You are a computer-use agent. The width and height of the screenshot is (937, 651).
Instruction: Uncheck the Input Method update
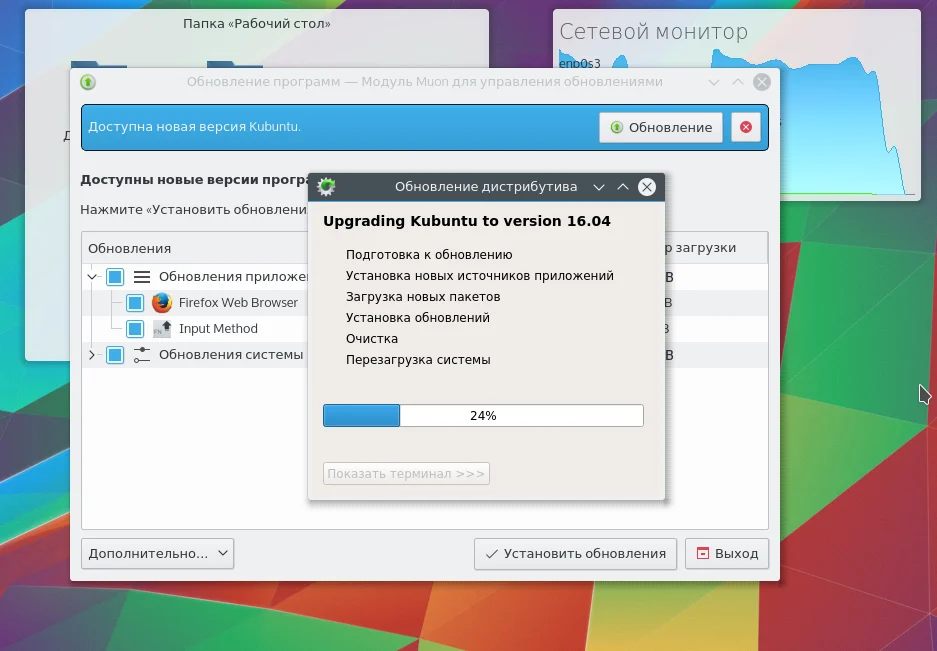pos(135,329)
